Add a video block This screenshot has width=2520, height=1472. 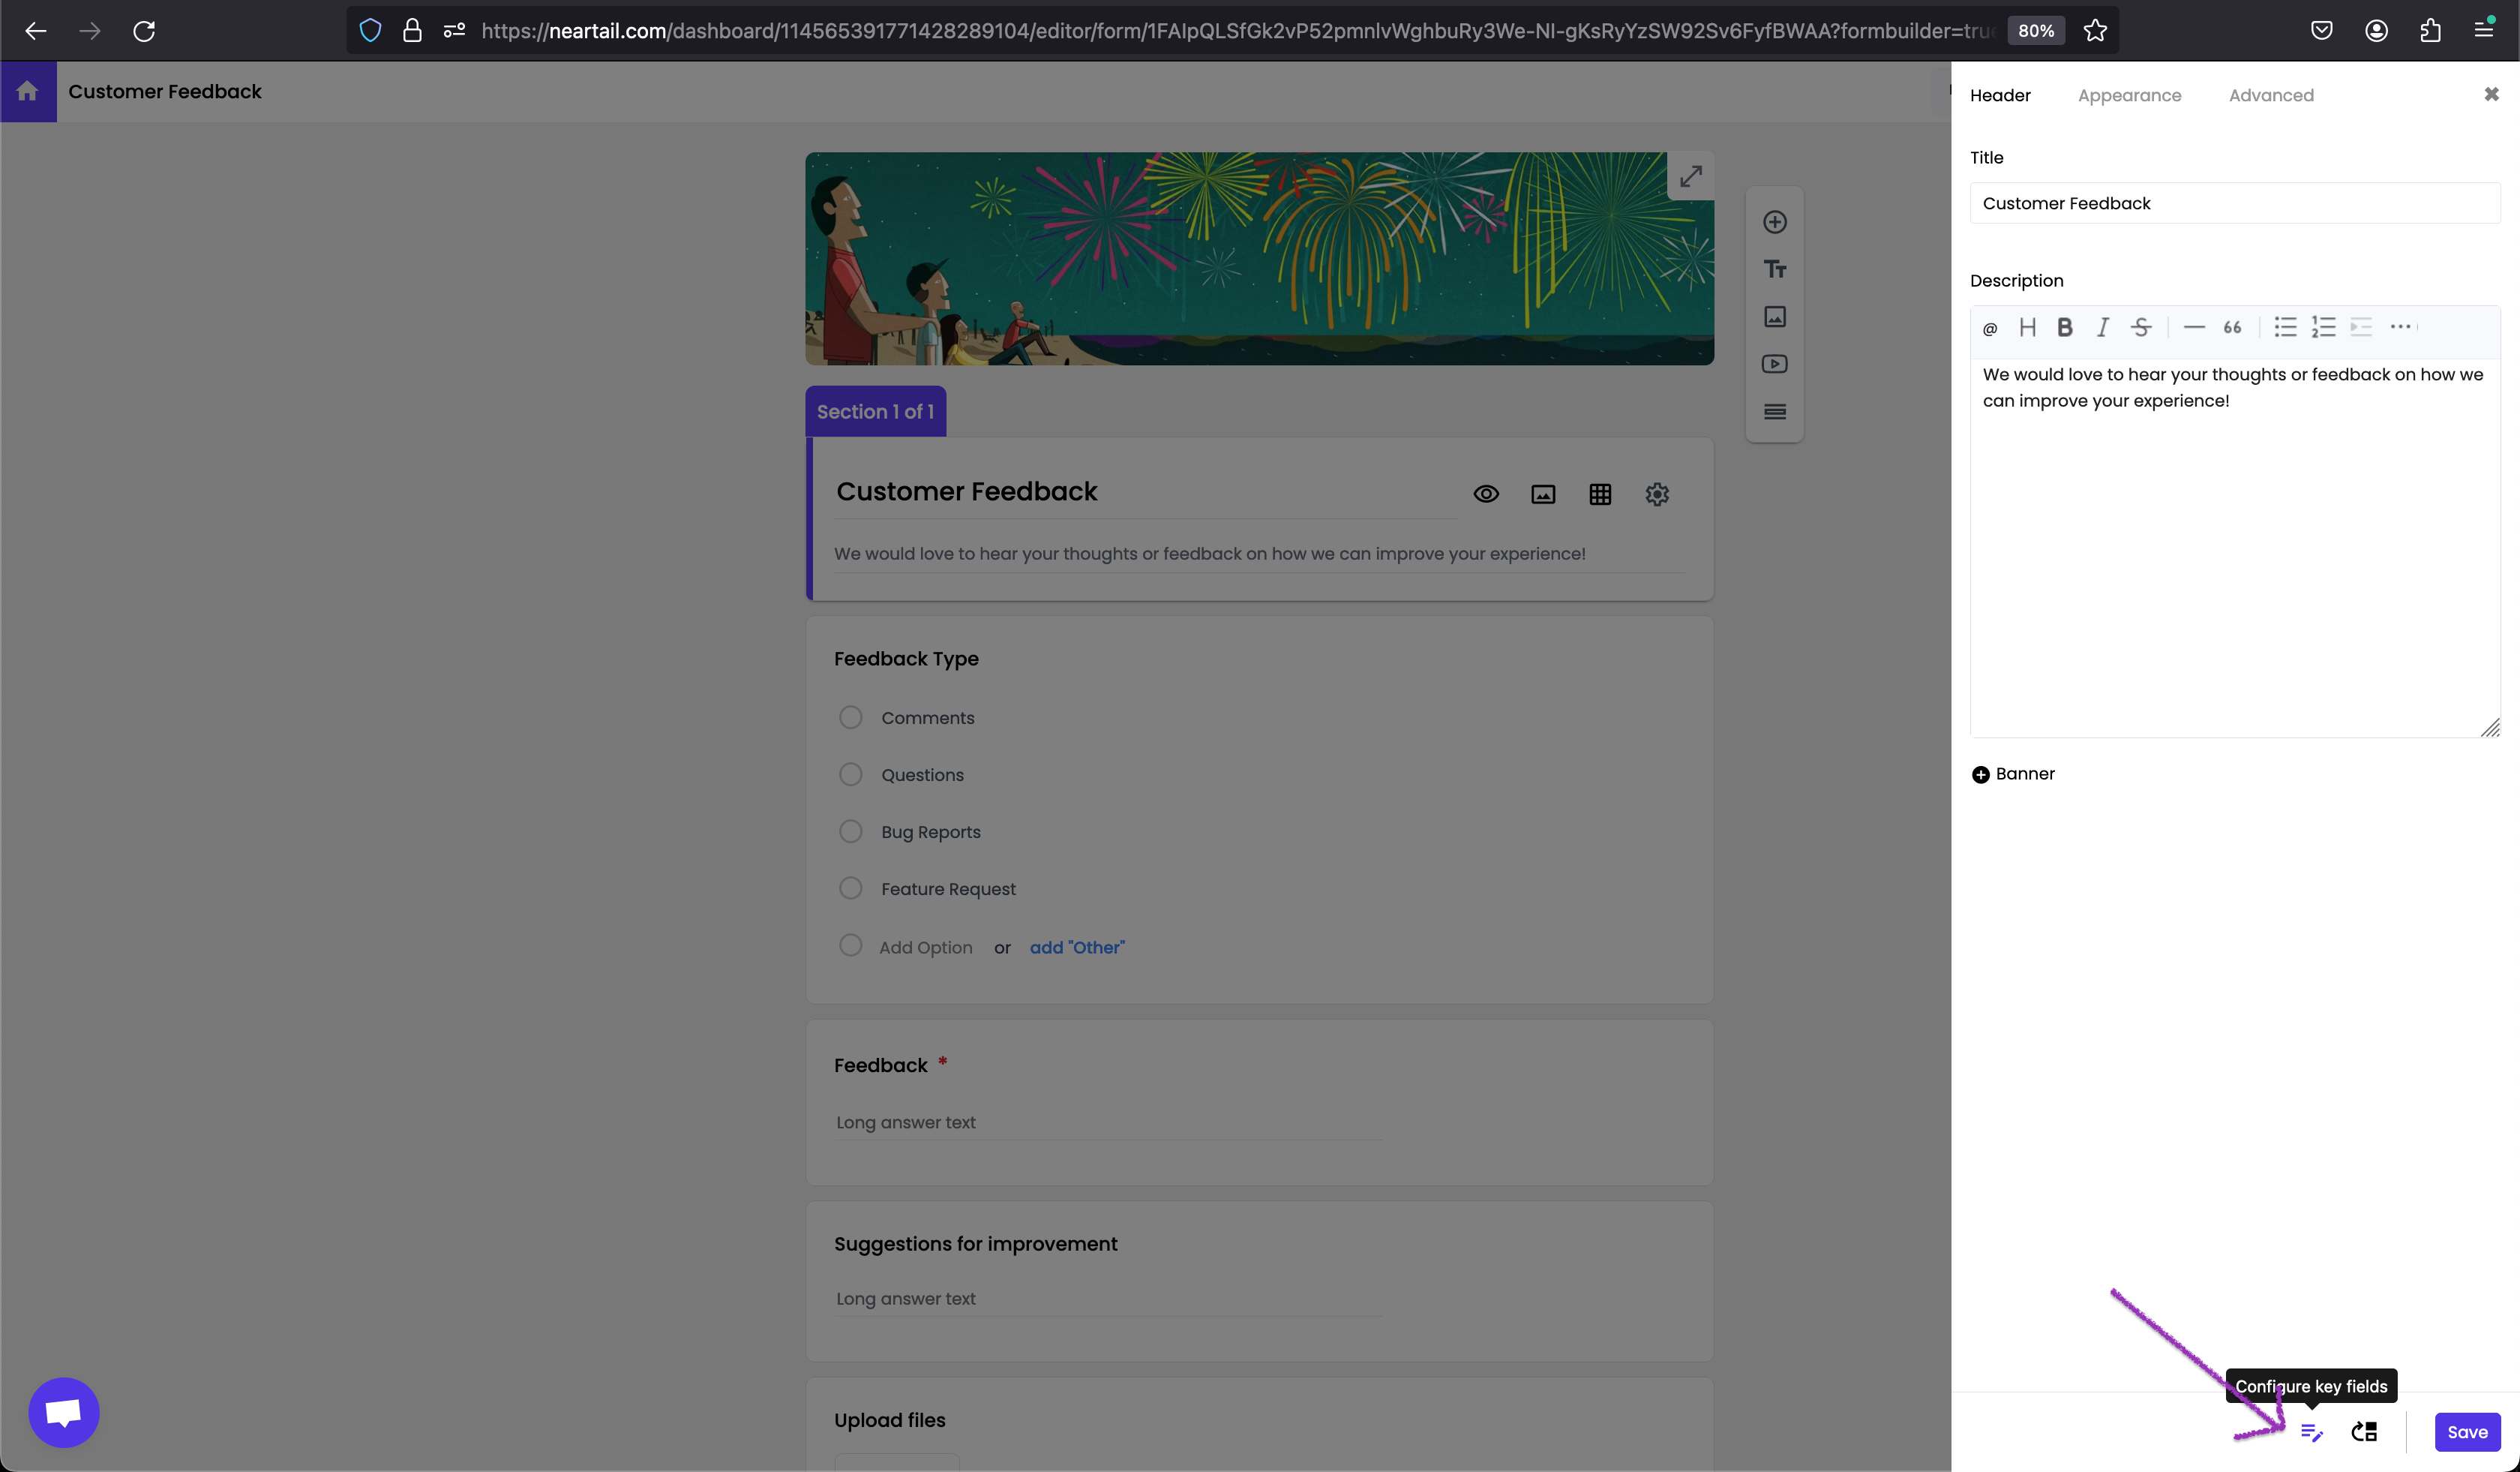pyautogui.click(x=1774, y=364)
